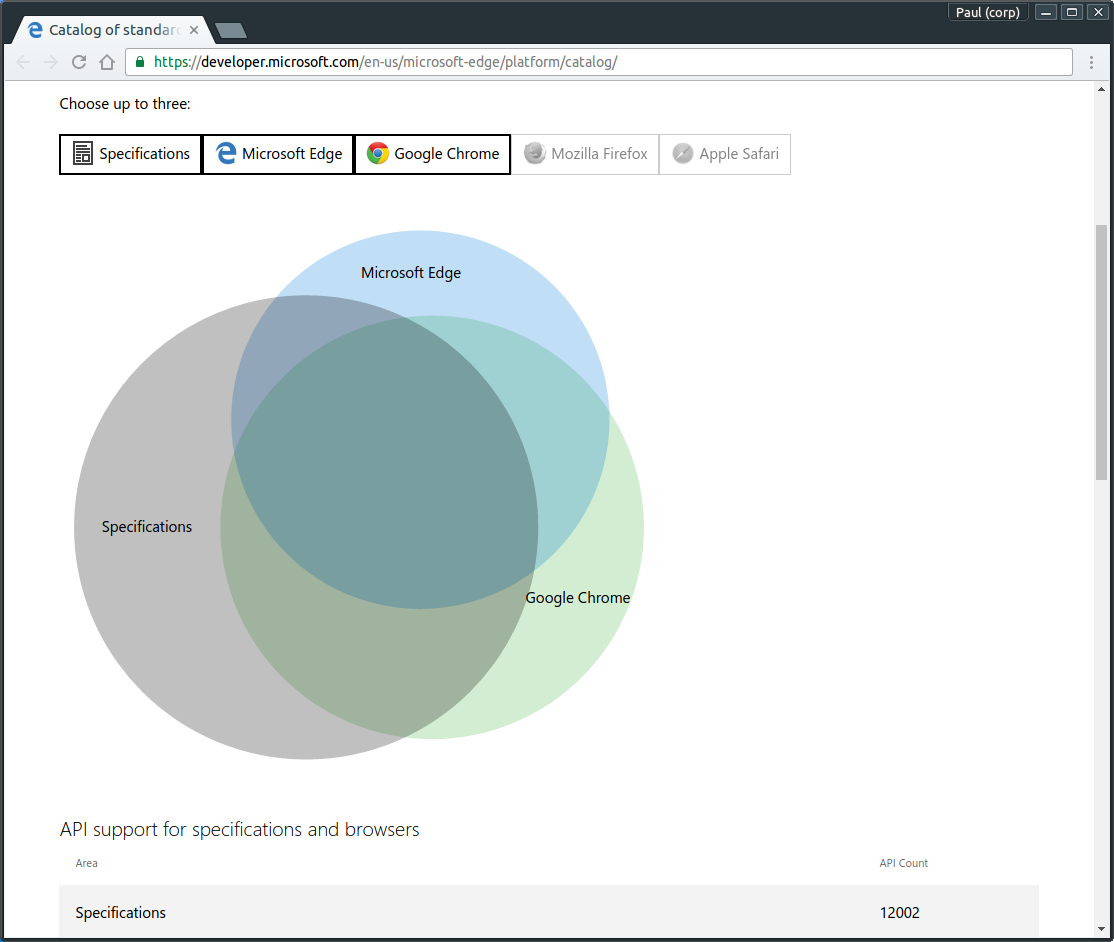Click the green Google Chrome circle
Viewport: 1114px width, 942px height.
pyautogui.click(x=590, y=640)
